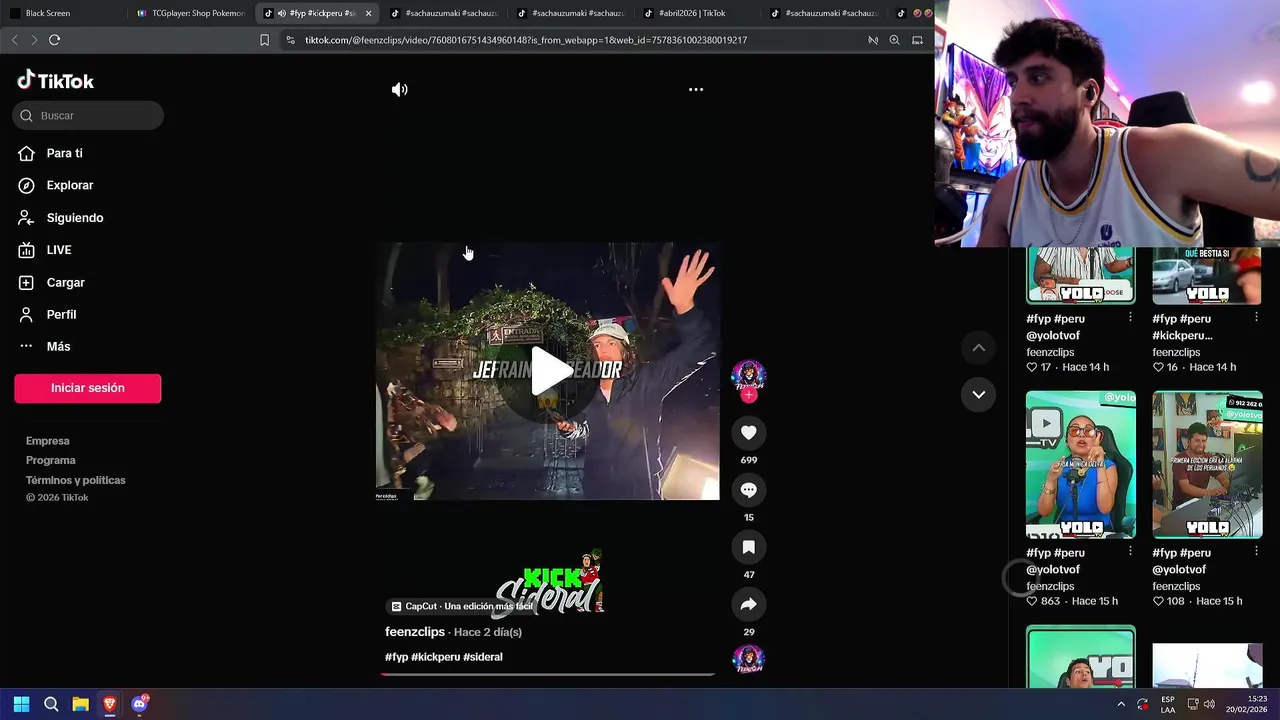Like the video showing 863 likes
Image resolution: width=1280 pixels, height=720 pixels.
pos(1032,601)
